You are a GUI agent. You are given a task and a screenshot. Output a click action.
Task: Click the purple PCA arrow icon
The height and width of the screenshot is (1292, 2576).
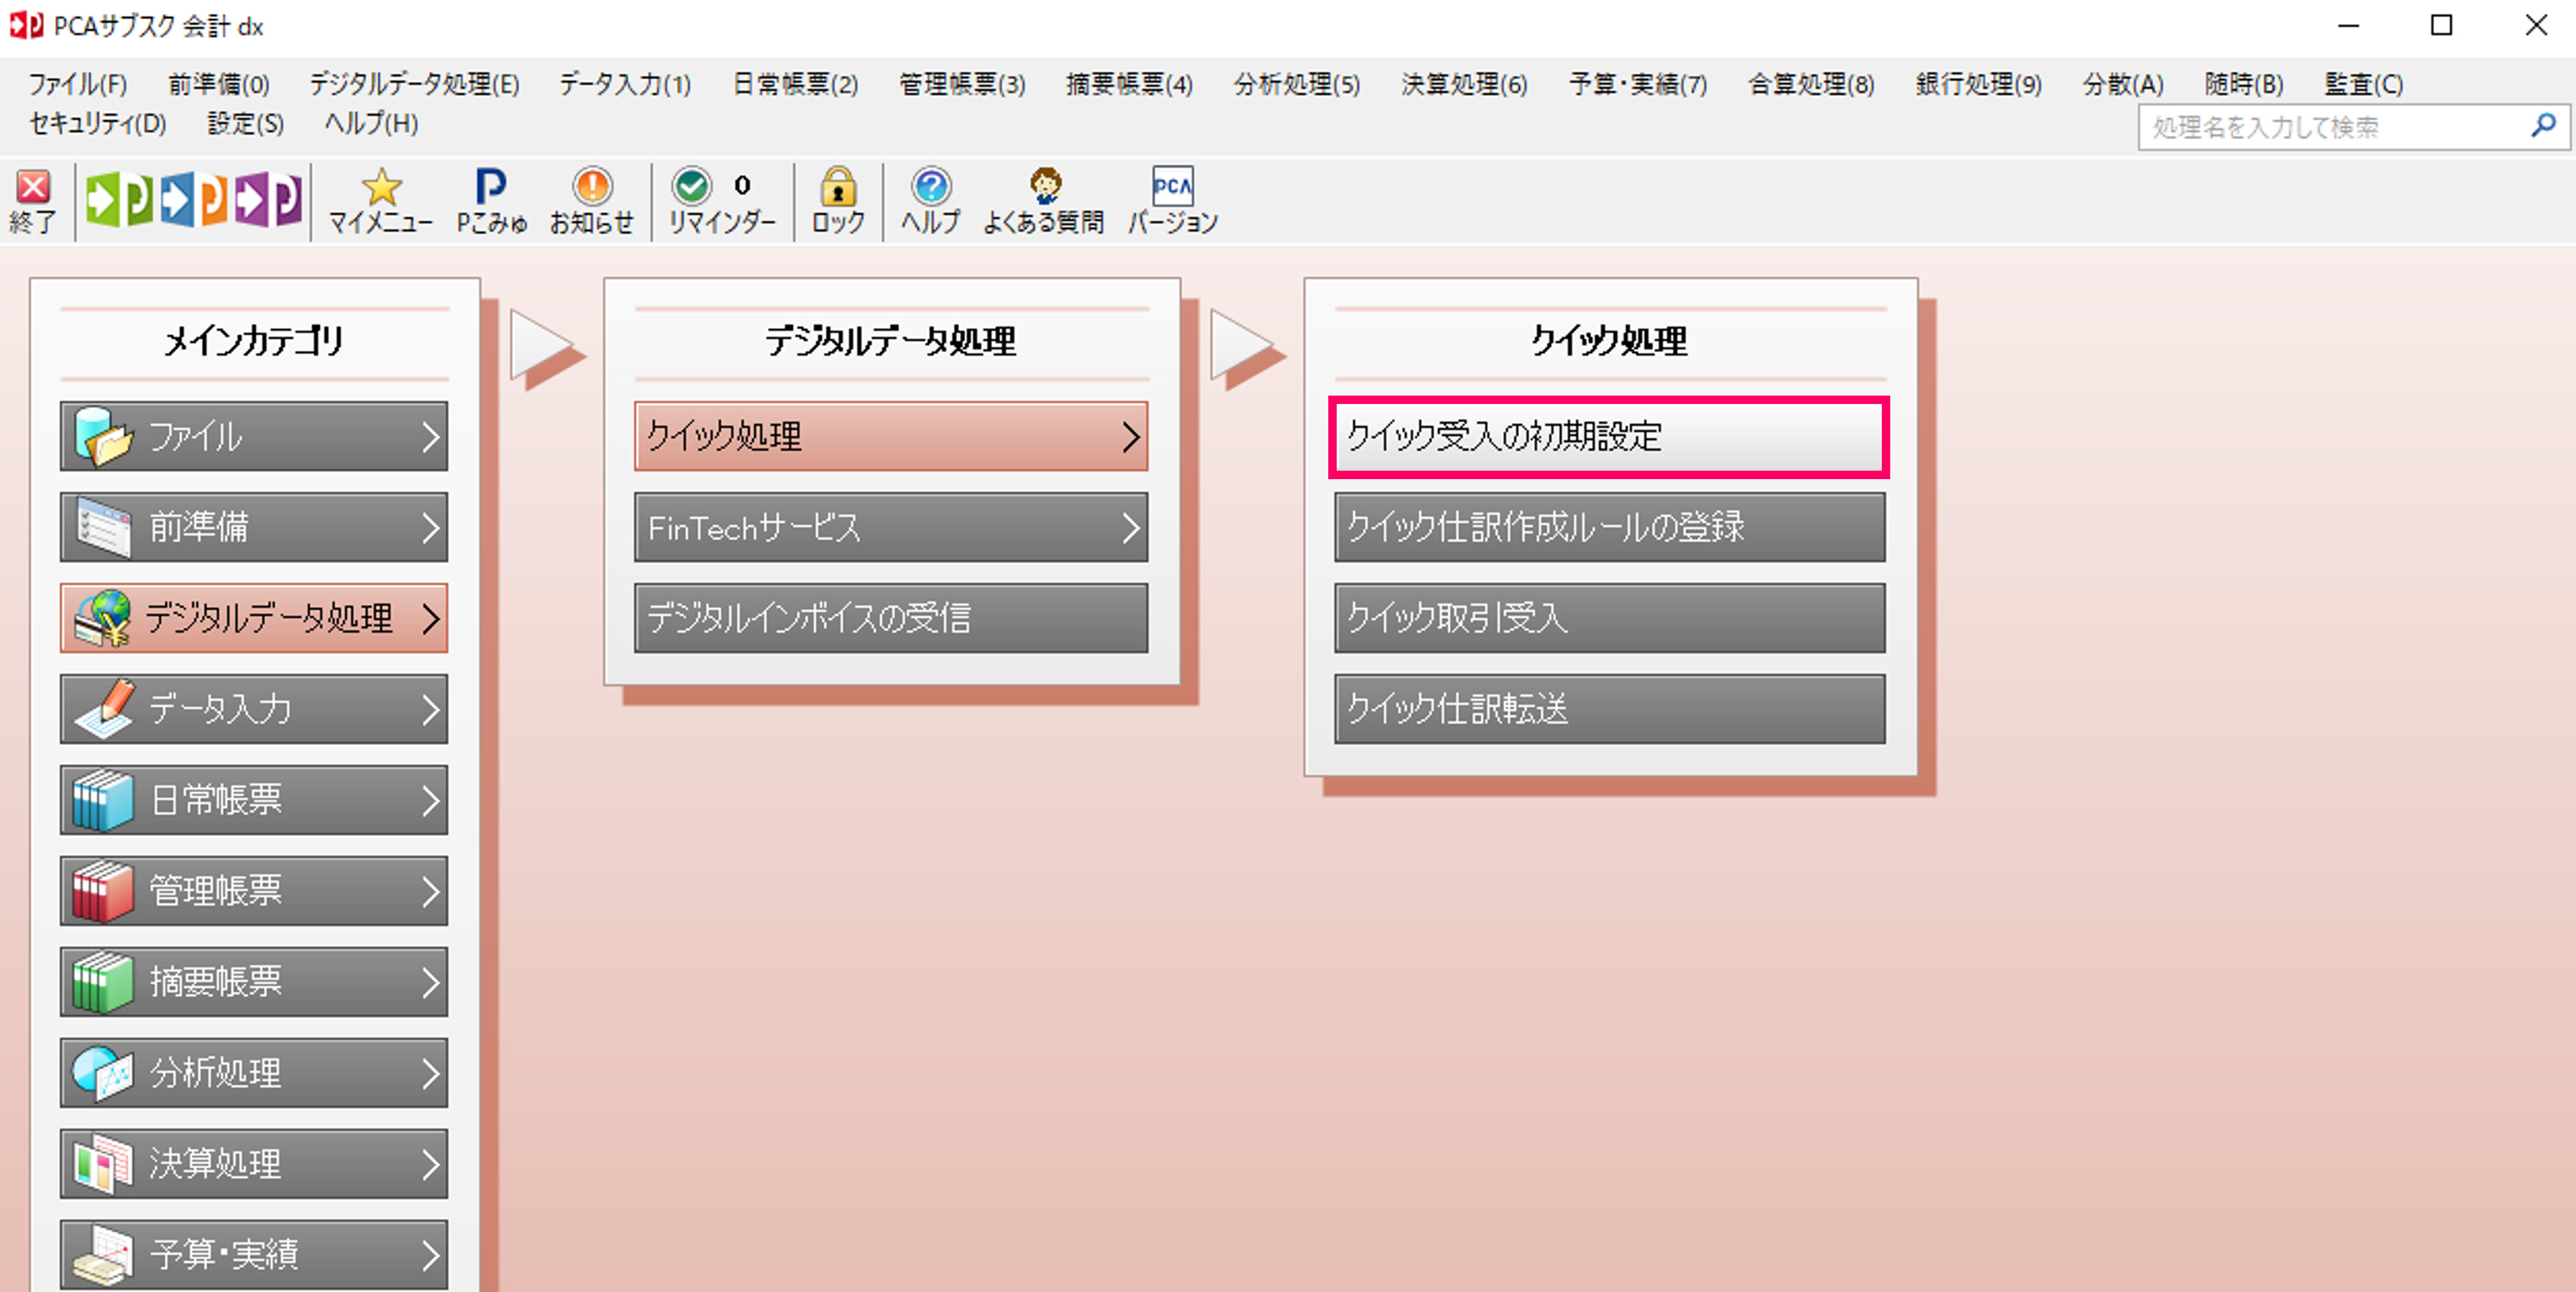[x=268, y=199]
